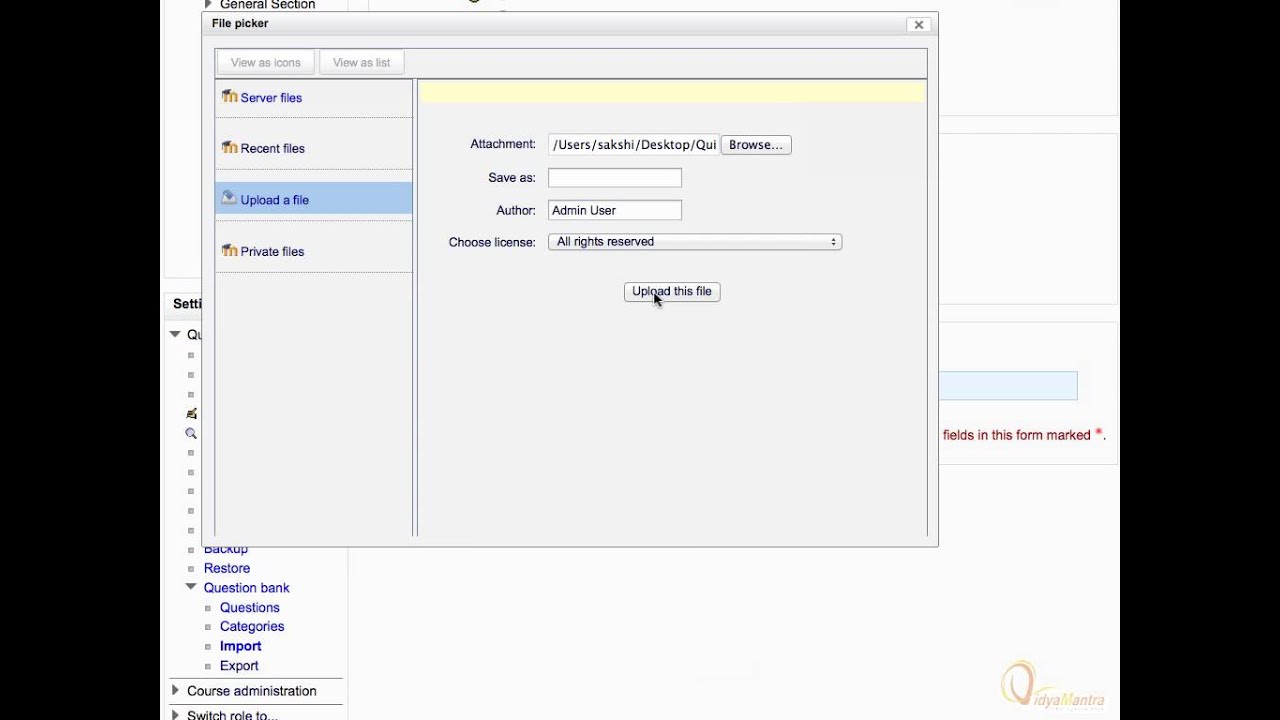Click the Attachment file path field

pyautogui.click(x=634, y=145)
